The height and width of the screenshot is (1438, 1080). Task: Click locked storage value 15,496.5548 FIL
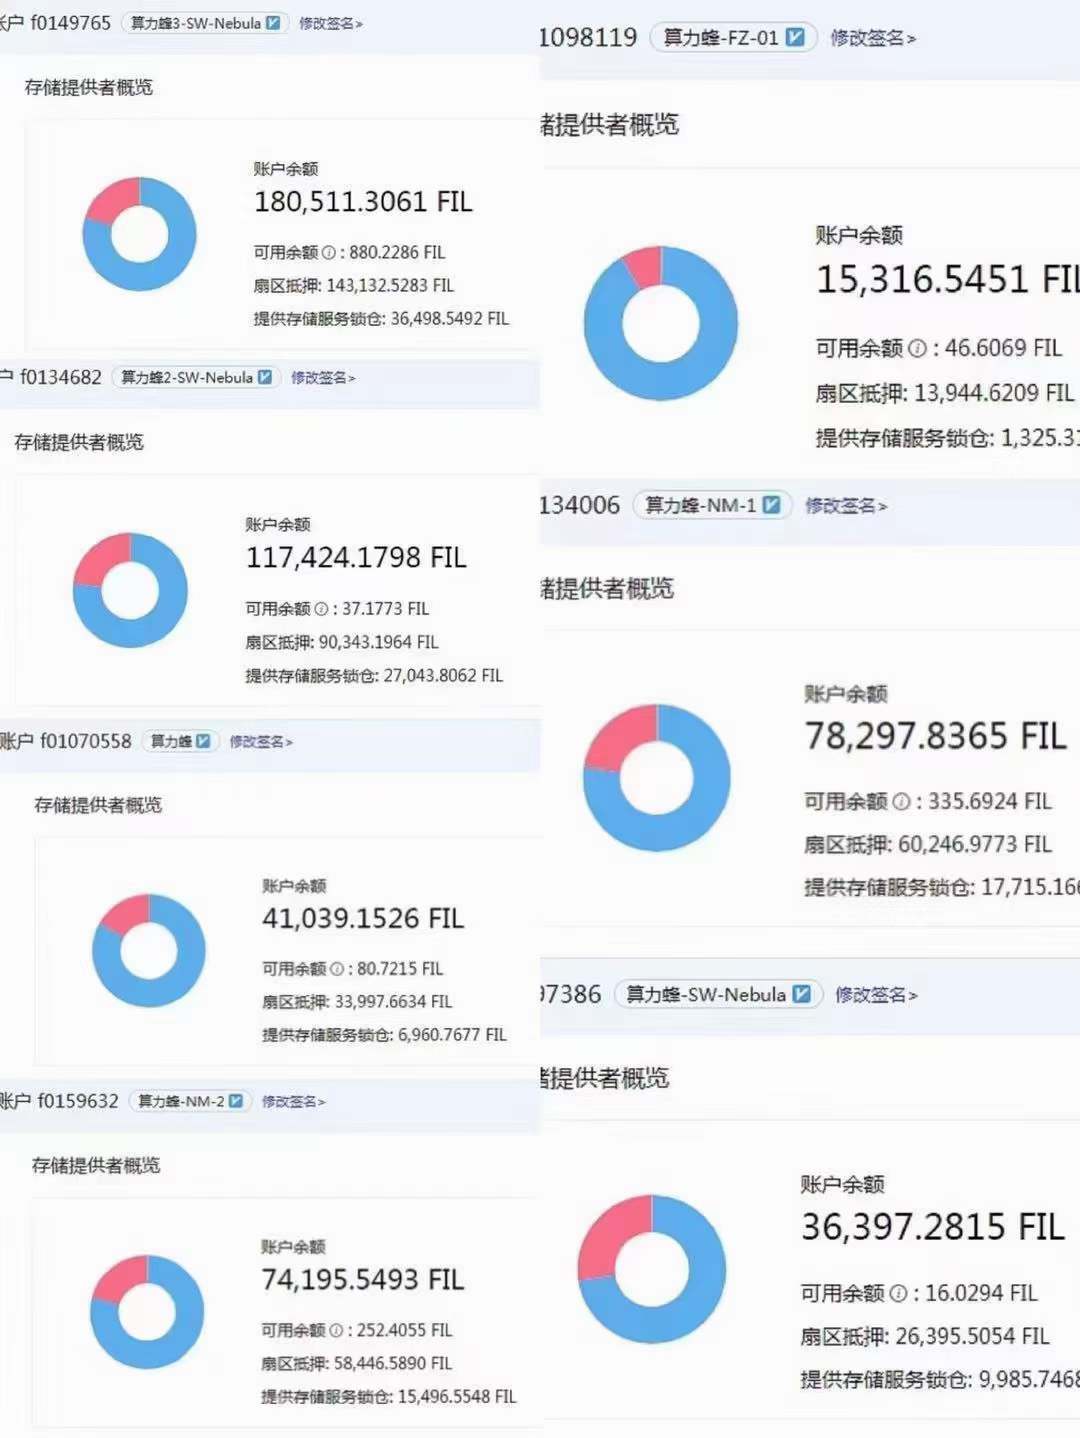pyautogui.click(x=457, y=1396)
